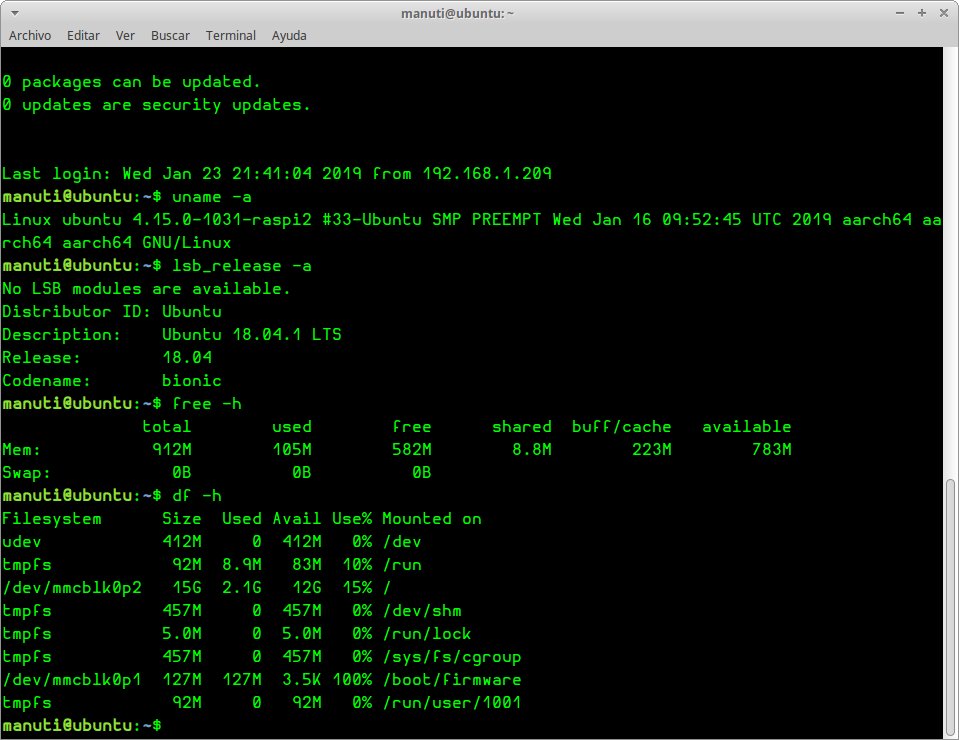Click the '/dev/shm' mount point
959x740 pixels.
(x=421, y=611)
